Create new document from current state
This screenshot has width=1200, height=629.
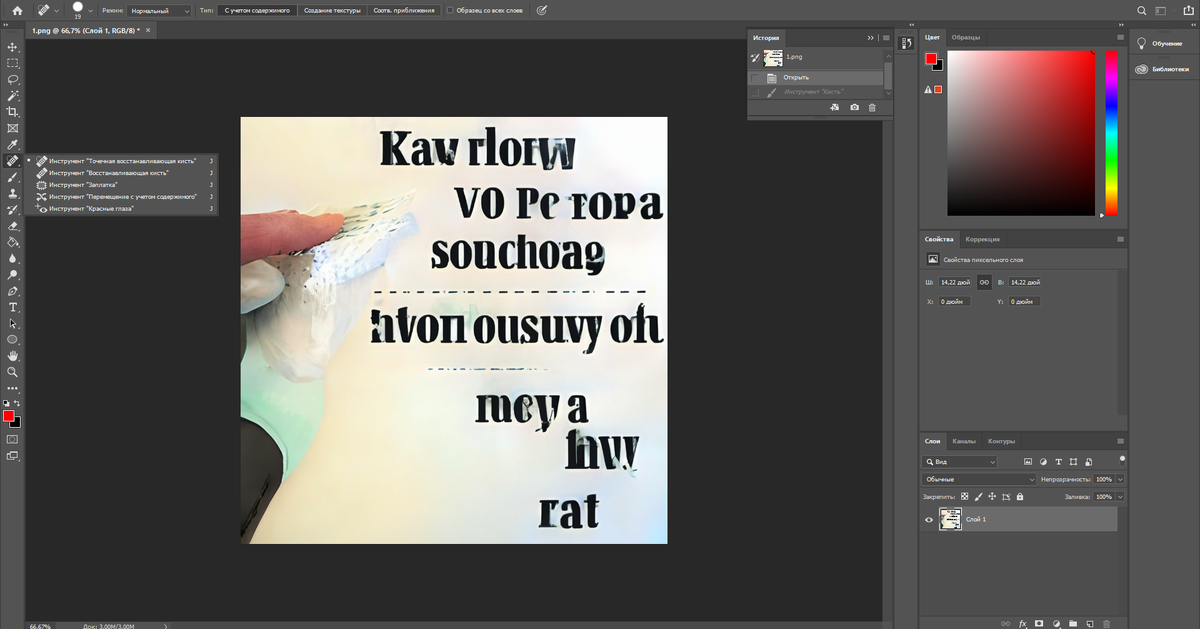[x=835, y=107]
